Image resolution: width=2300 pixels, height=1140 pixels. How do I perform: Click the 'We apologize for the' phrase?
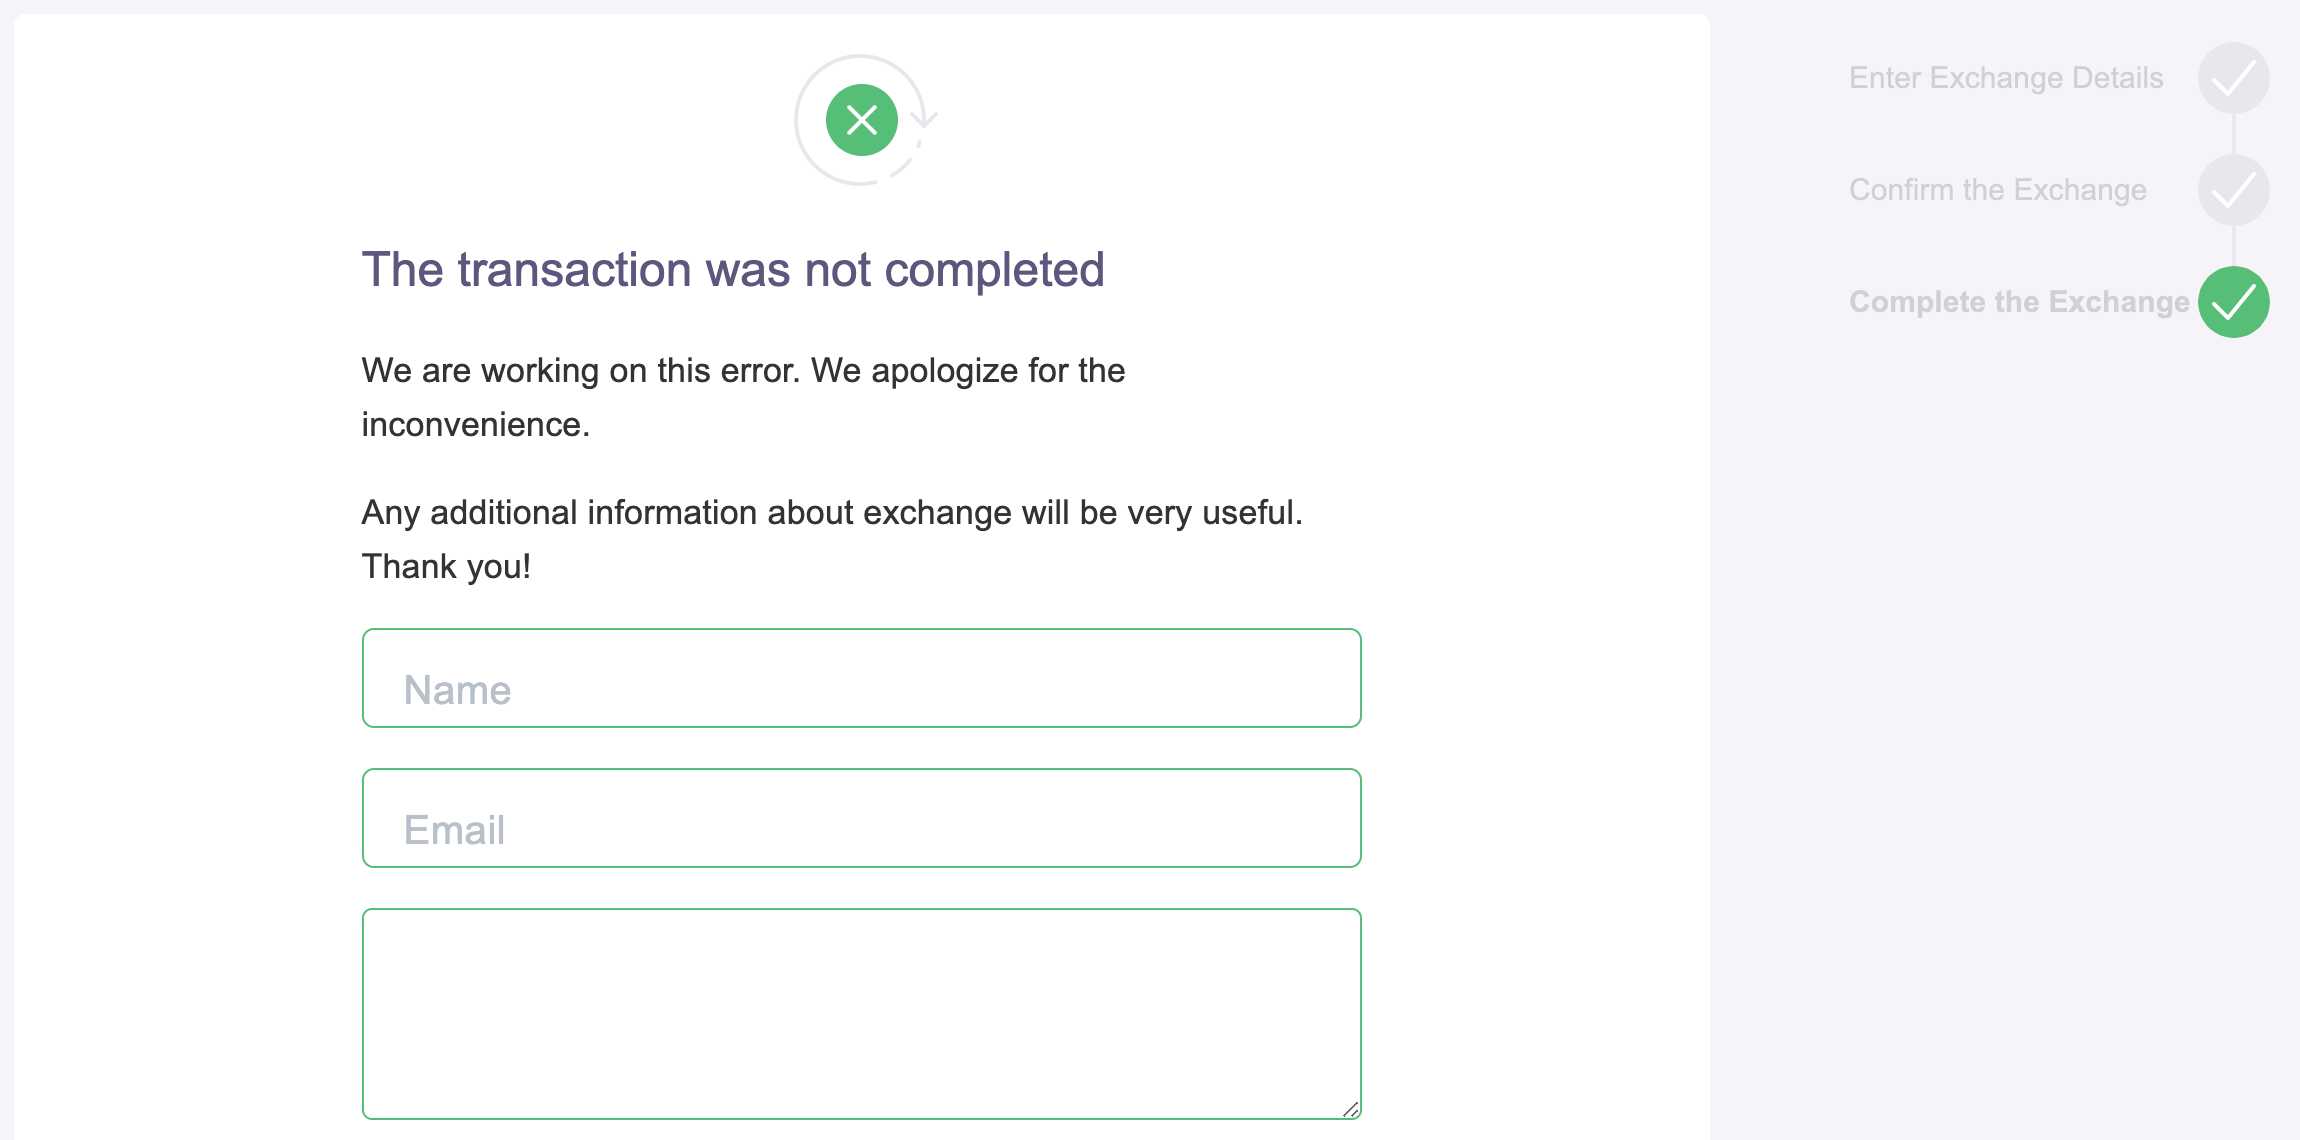pyautogui.click(x=968, y=371)
